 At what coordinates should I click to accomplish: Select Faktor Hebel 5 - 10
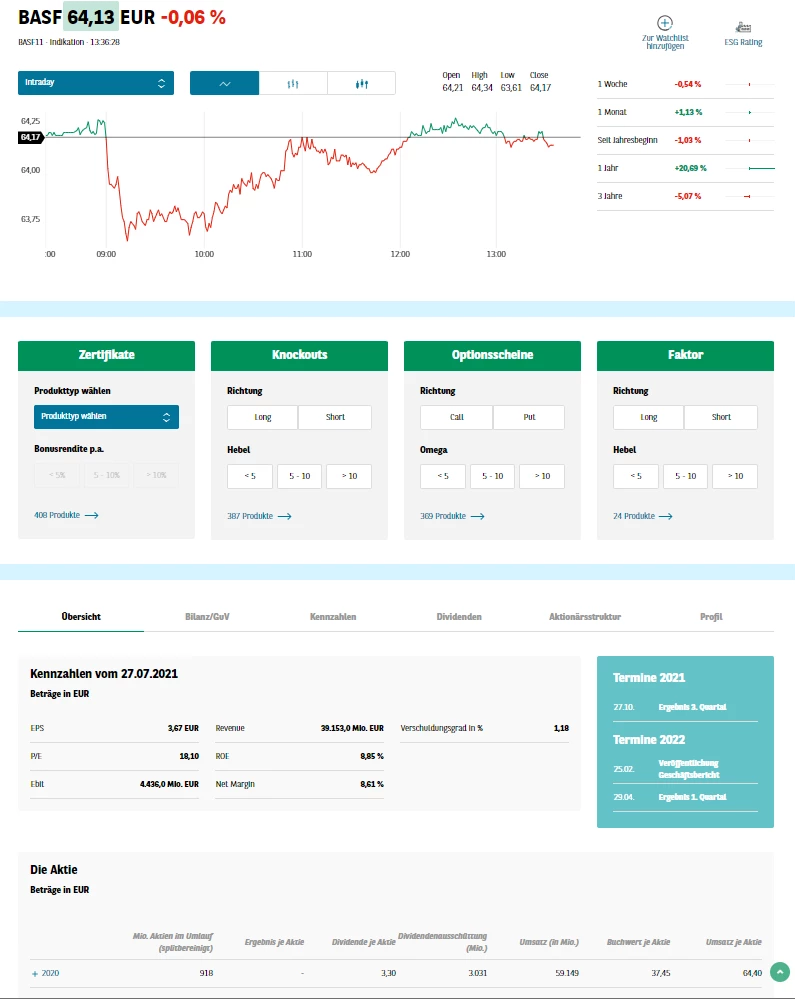pyautogui.click(x=686, y=477)
